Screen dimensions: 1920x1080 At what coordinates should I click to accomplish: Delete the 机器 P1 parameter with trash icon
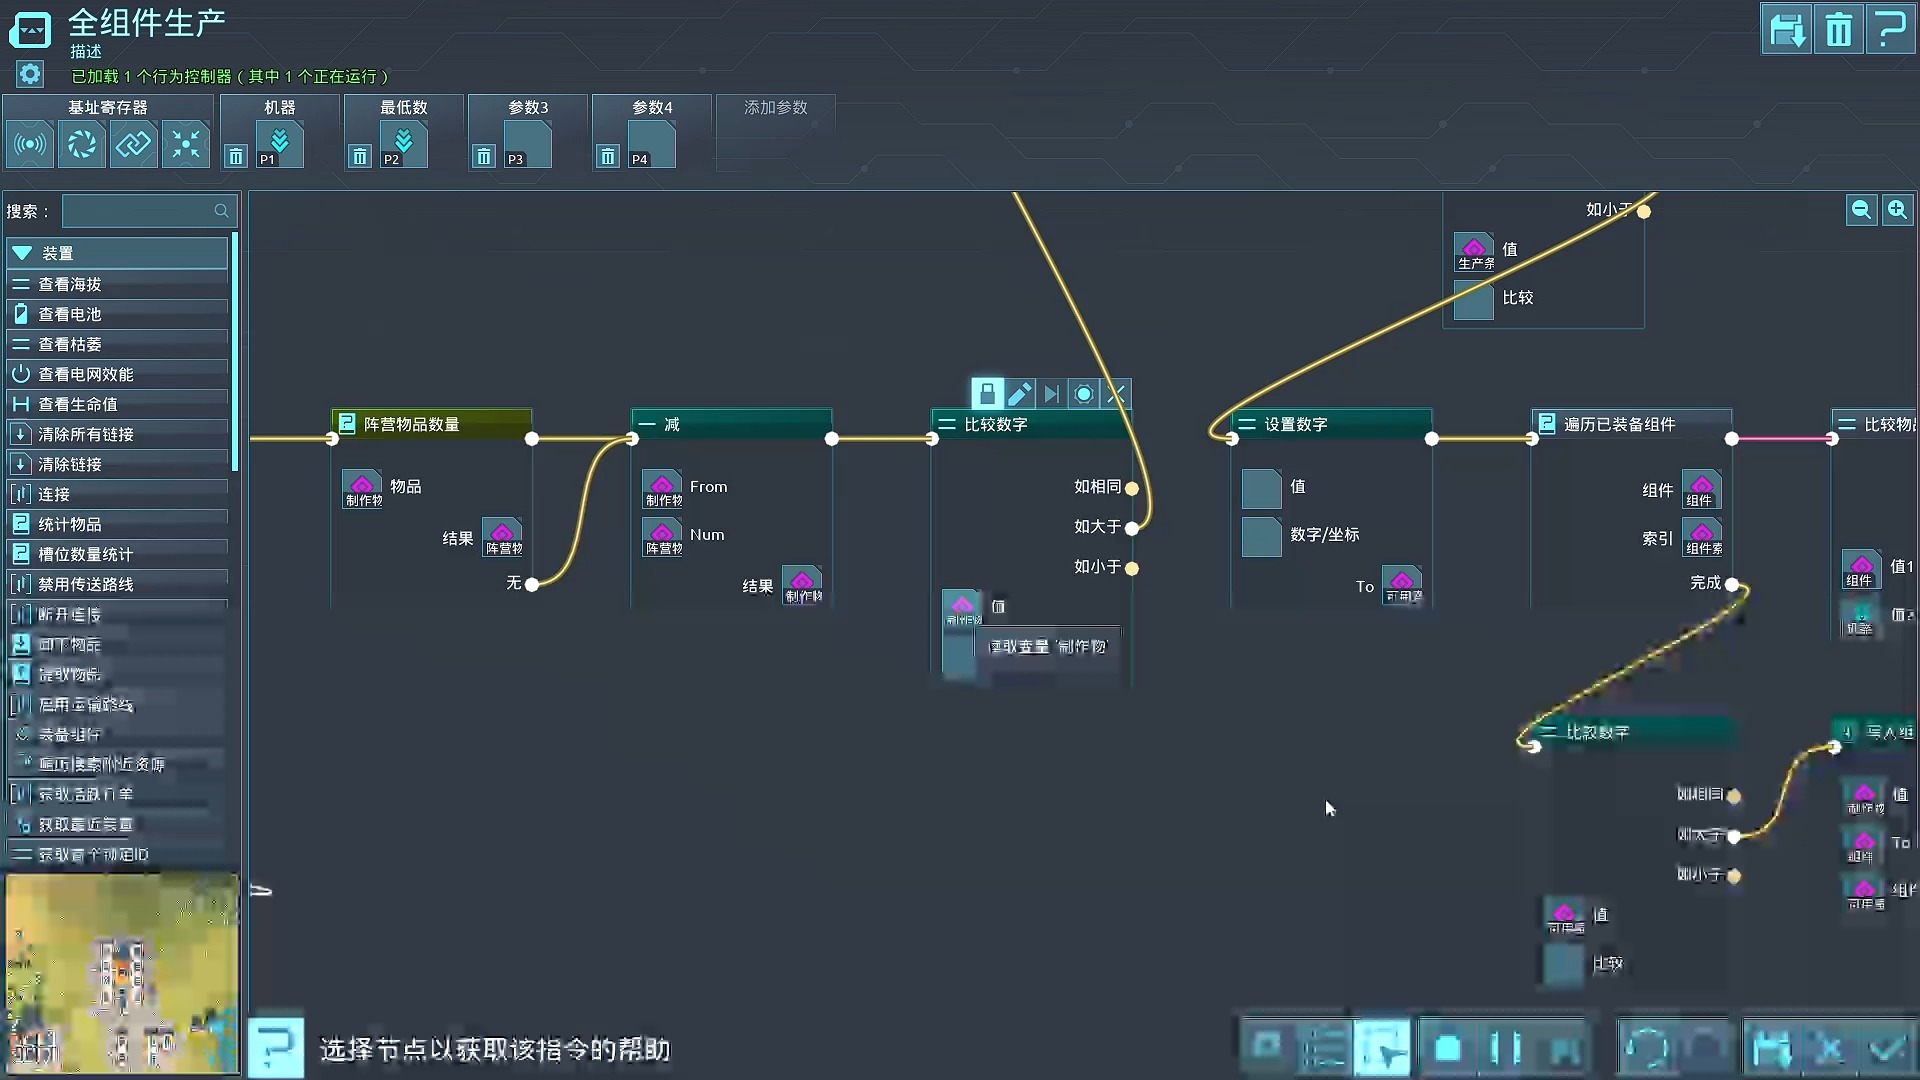[235, 156]
